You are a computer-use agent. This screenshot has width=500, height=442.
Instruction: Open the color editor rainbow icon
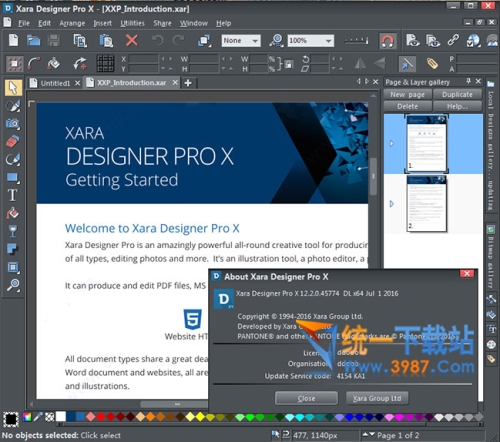point(27,417)
